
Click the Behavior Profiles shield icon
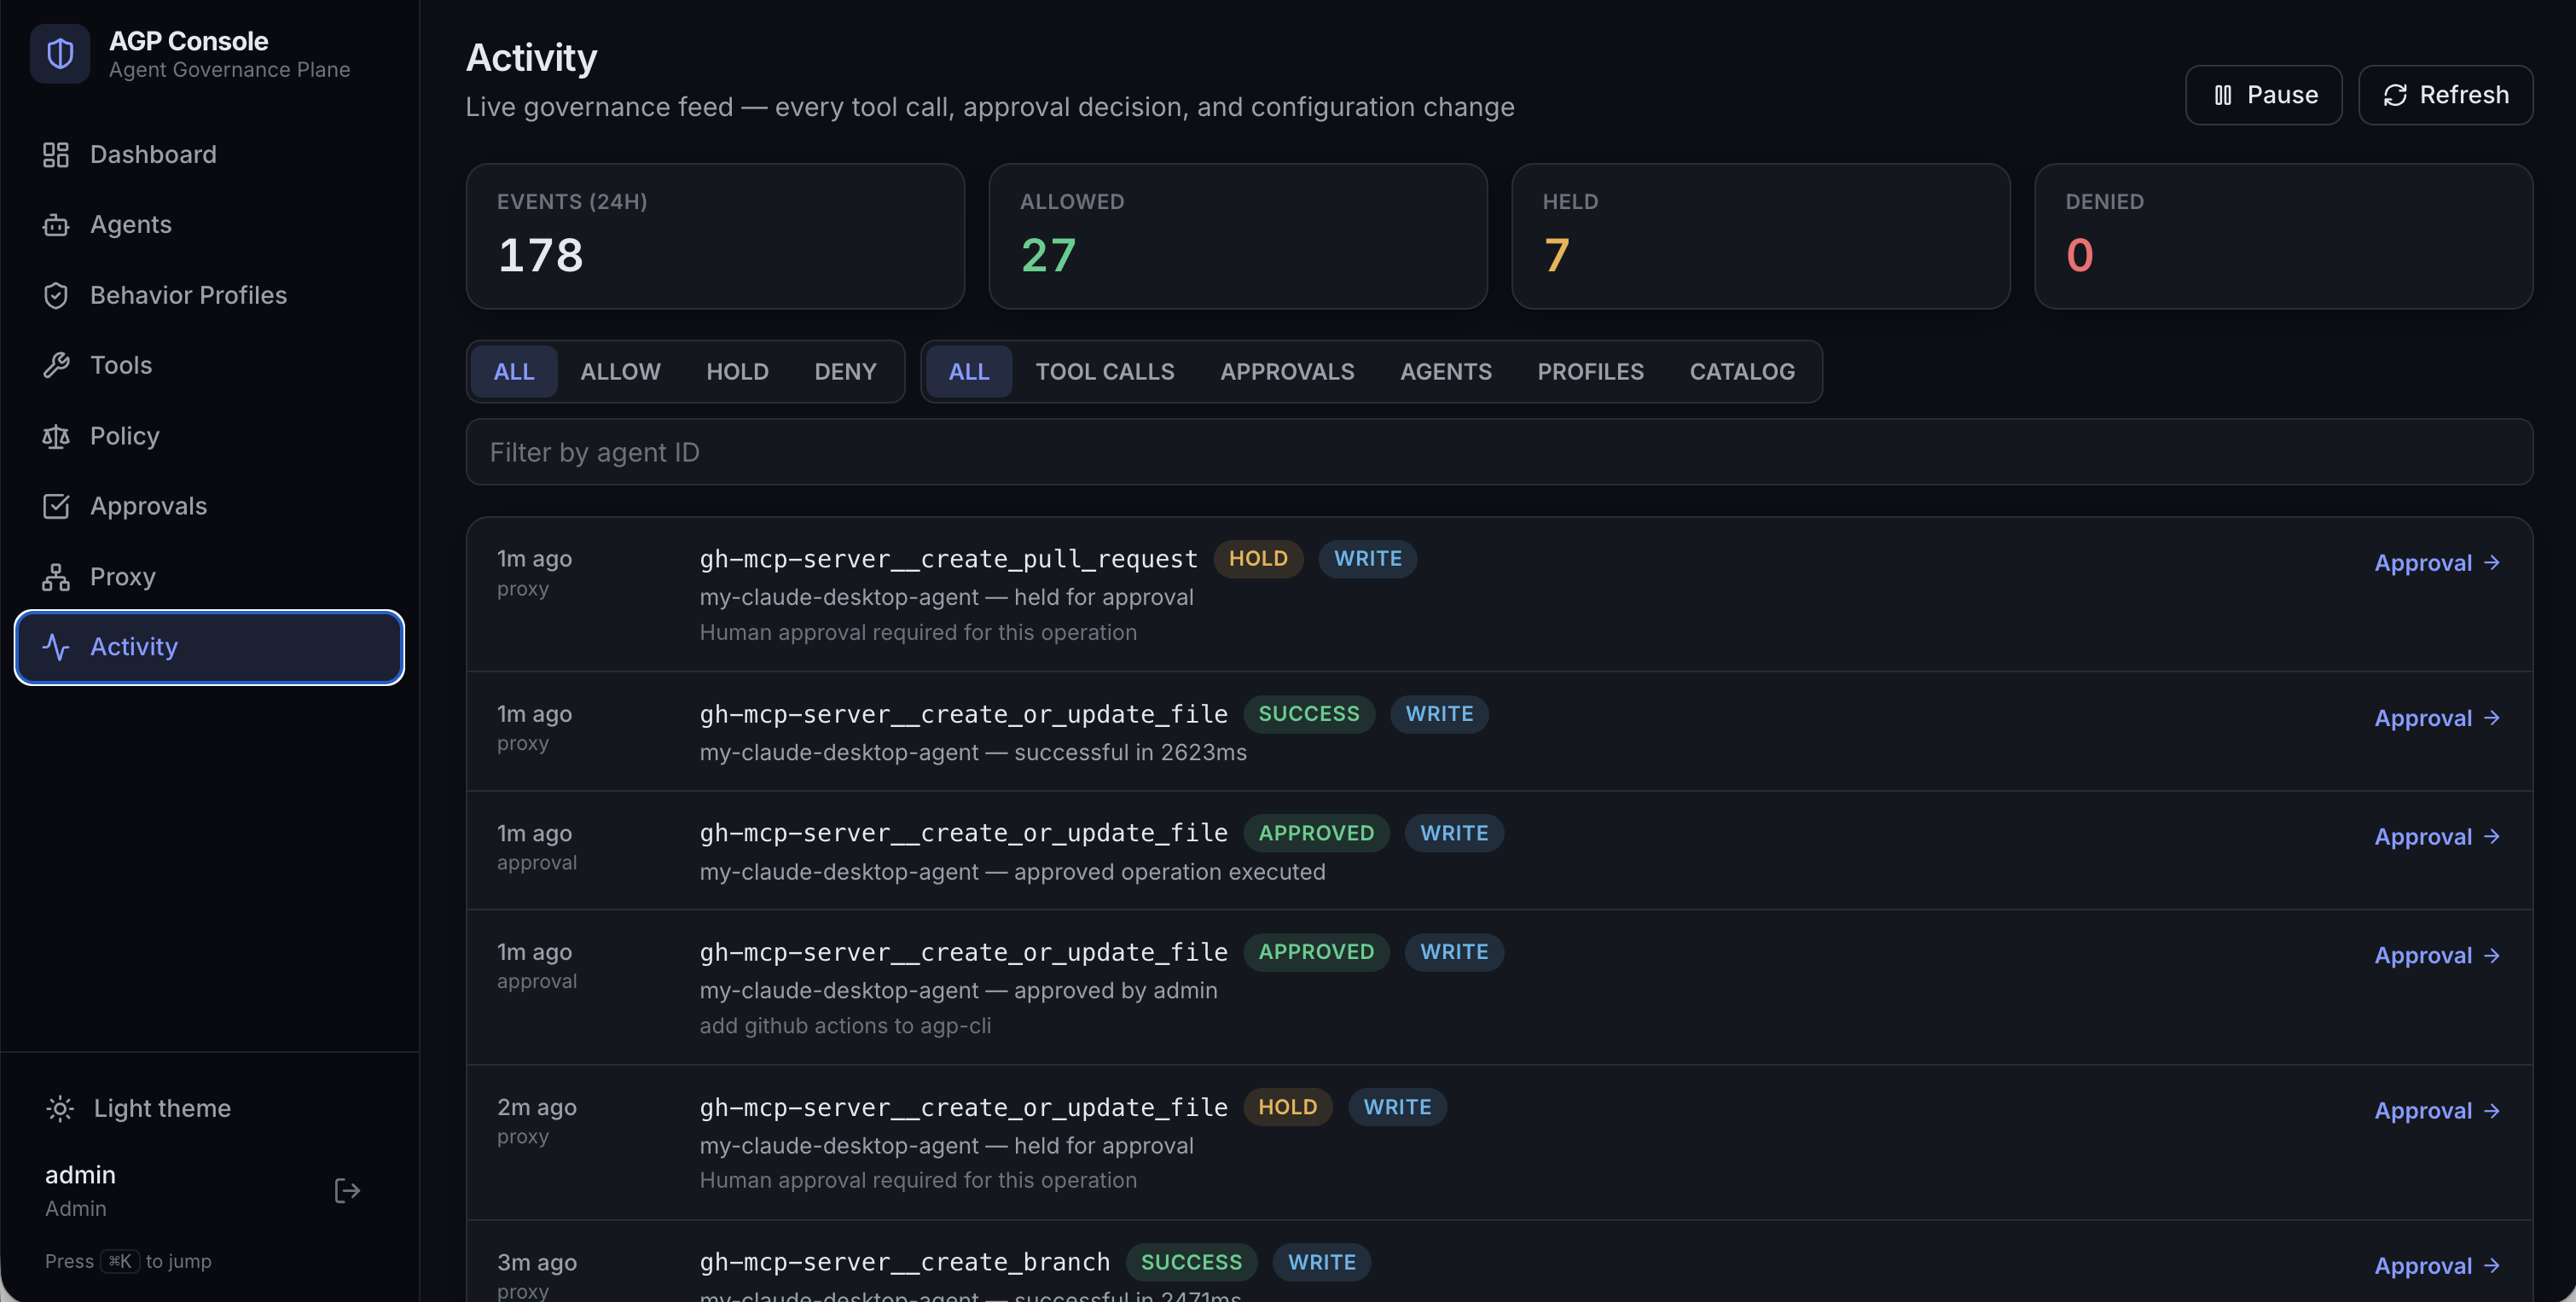(56, 295)
